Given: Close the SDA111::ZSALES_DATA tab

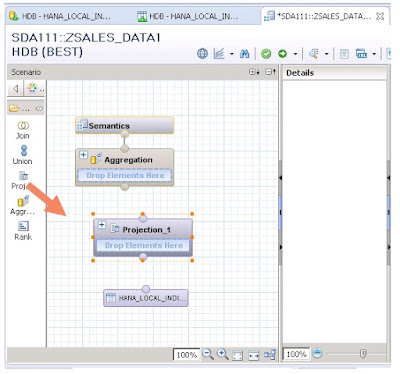Looking at the screenshot, I should click(x=380, y=16).
